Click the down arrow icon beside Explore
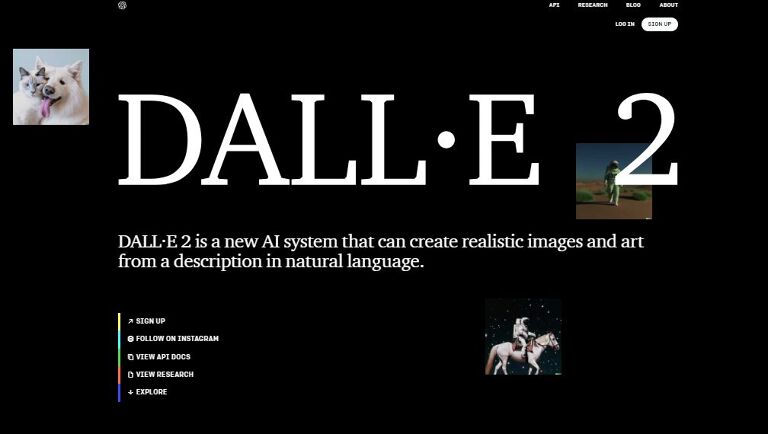This screenshot has height=434, width=768. click(x=130, y=392)
